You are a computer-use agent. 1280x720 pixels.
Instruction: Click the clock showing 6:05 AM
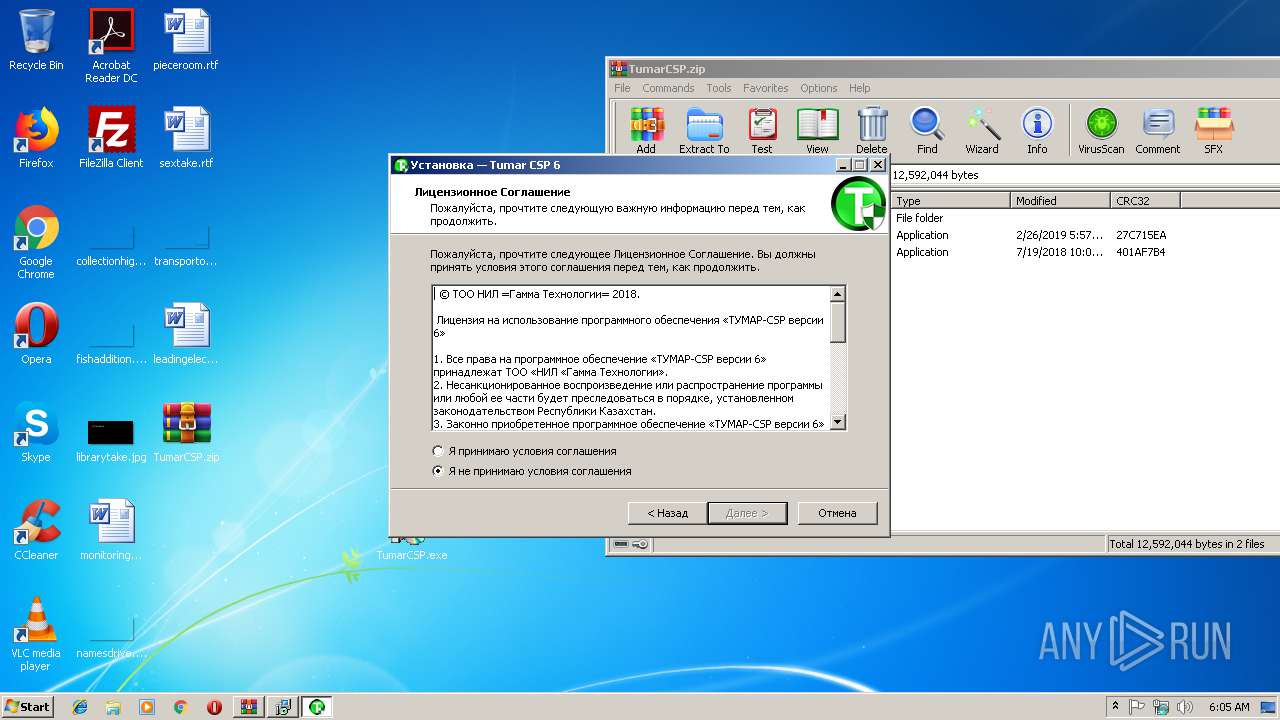[1228, 707]
